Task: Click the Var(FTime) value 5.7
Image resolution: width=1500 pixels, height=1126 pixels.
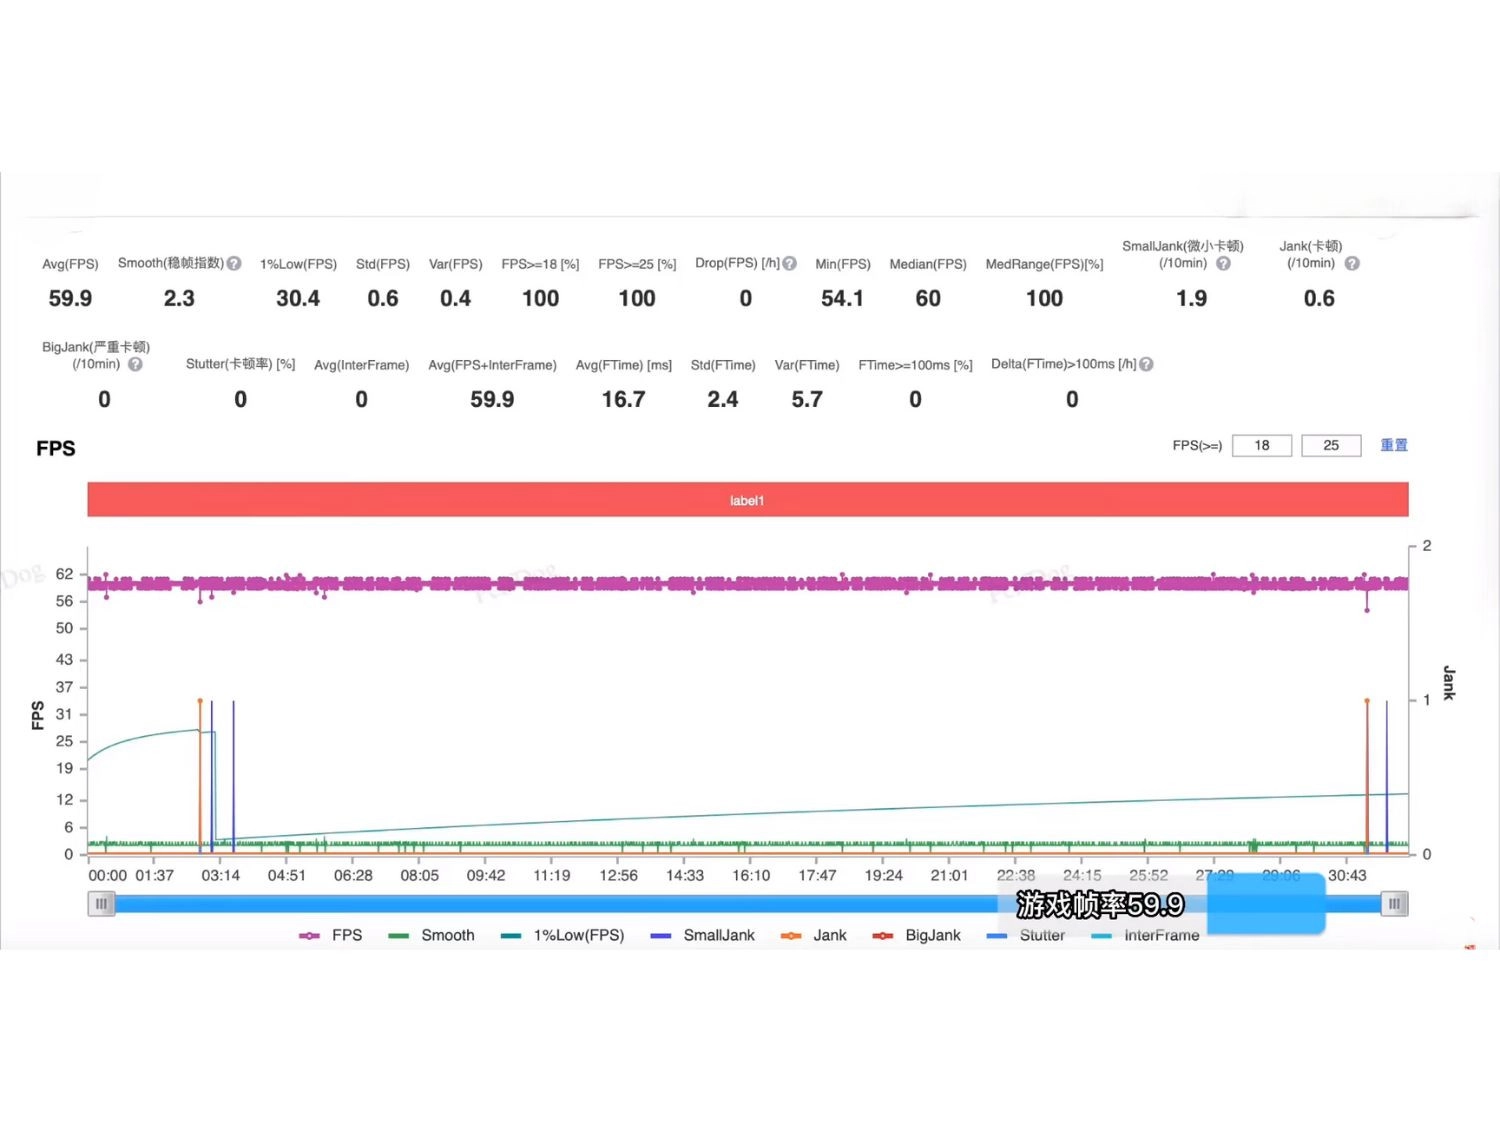Action: [x=807, y=400]
